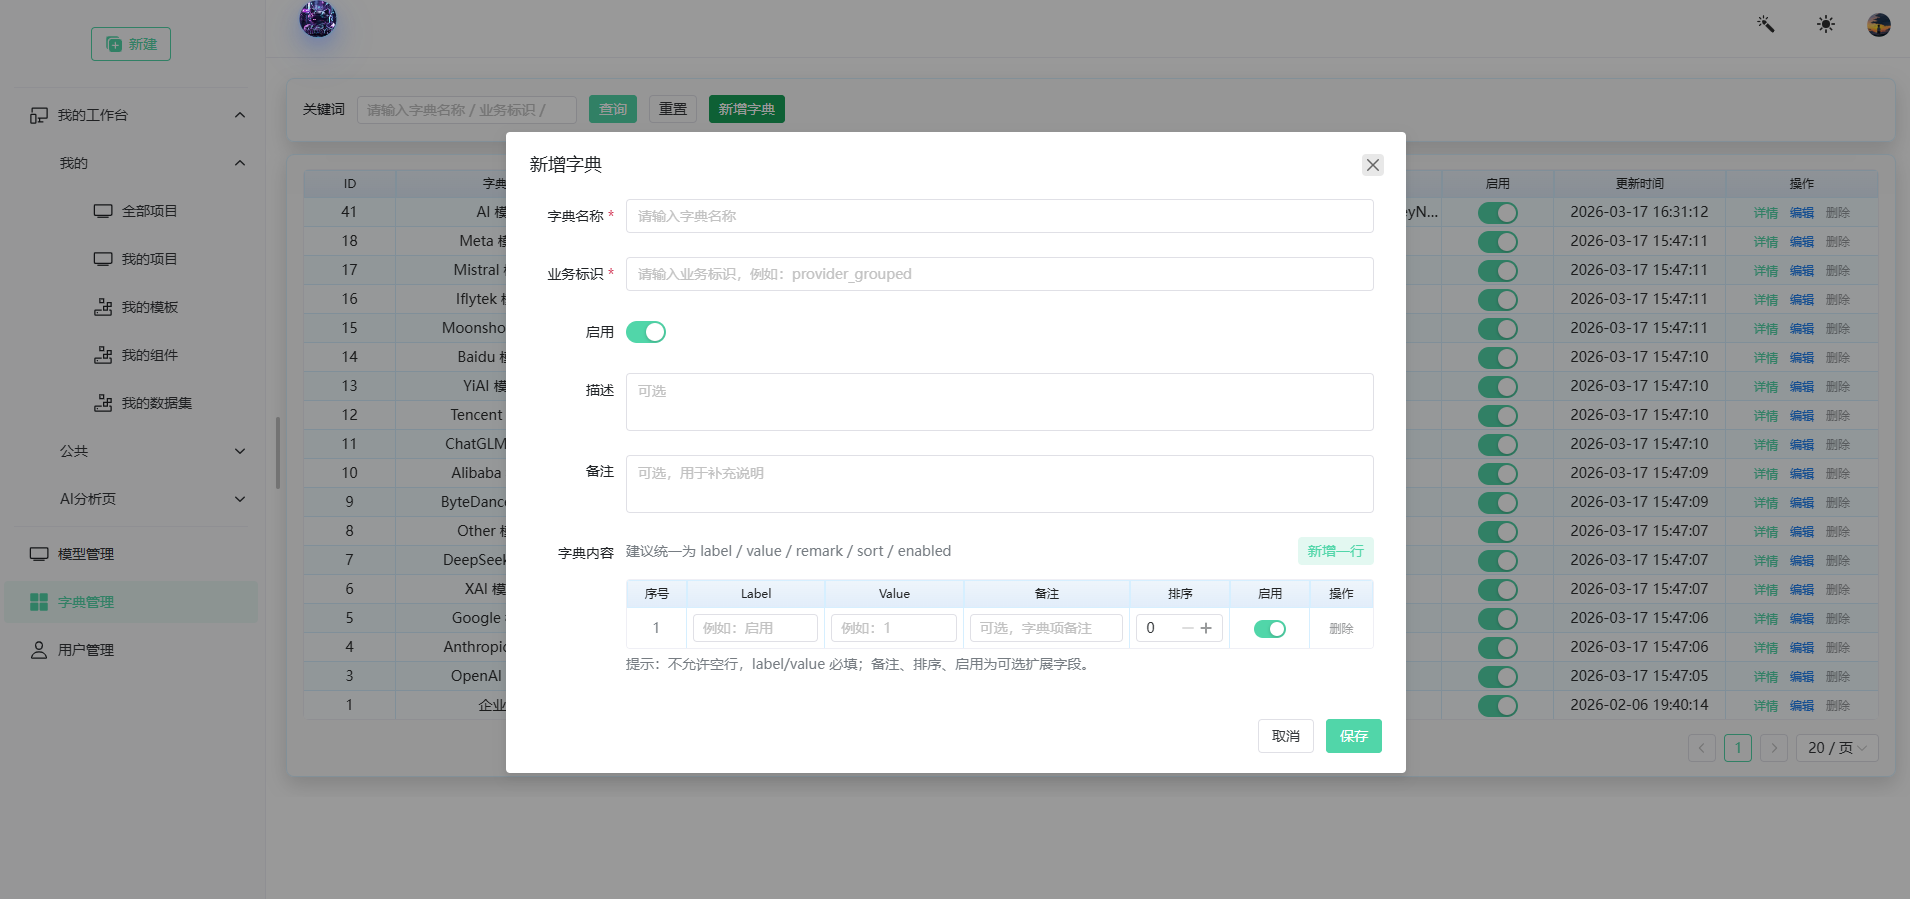Click 删除 in dictionary content row 1
The image size is (1910, 899).
point(1341,629)
